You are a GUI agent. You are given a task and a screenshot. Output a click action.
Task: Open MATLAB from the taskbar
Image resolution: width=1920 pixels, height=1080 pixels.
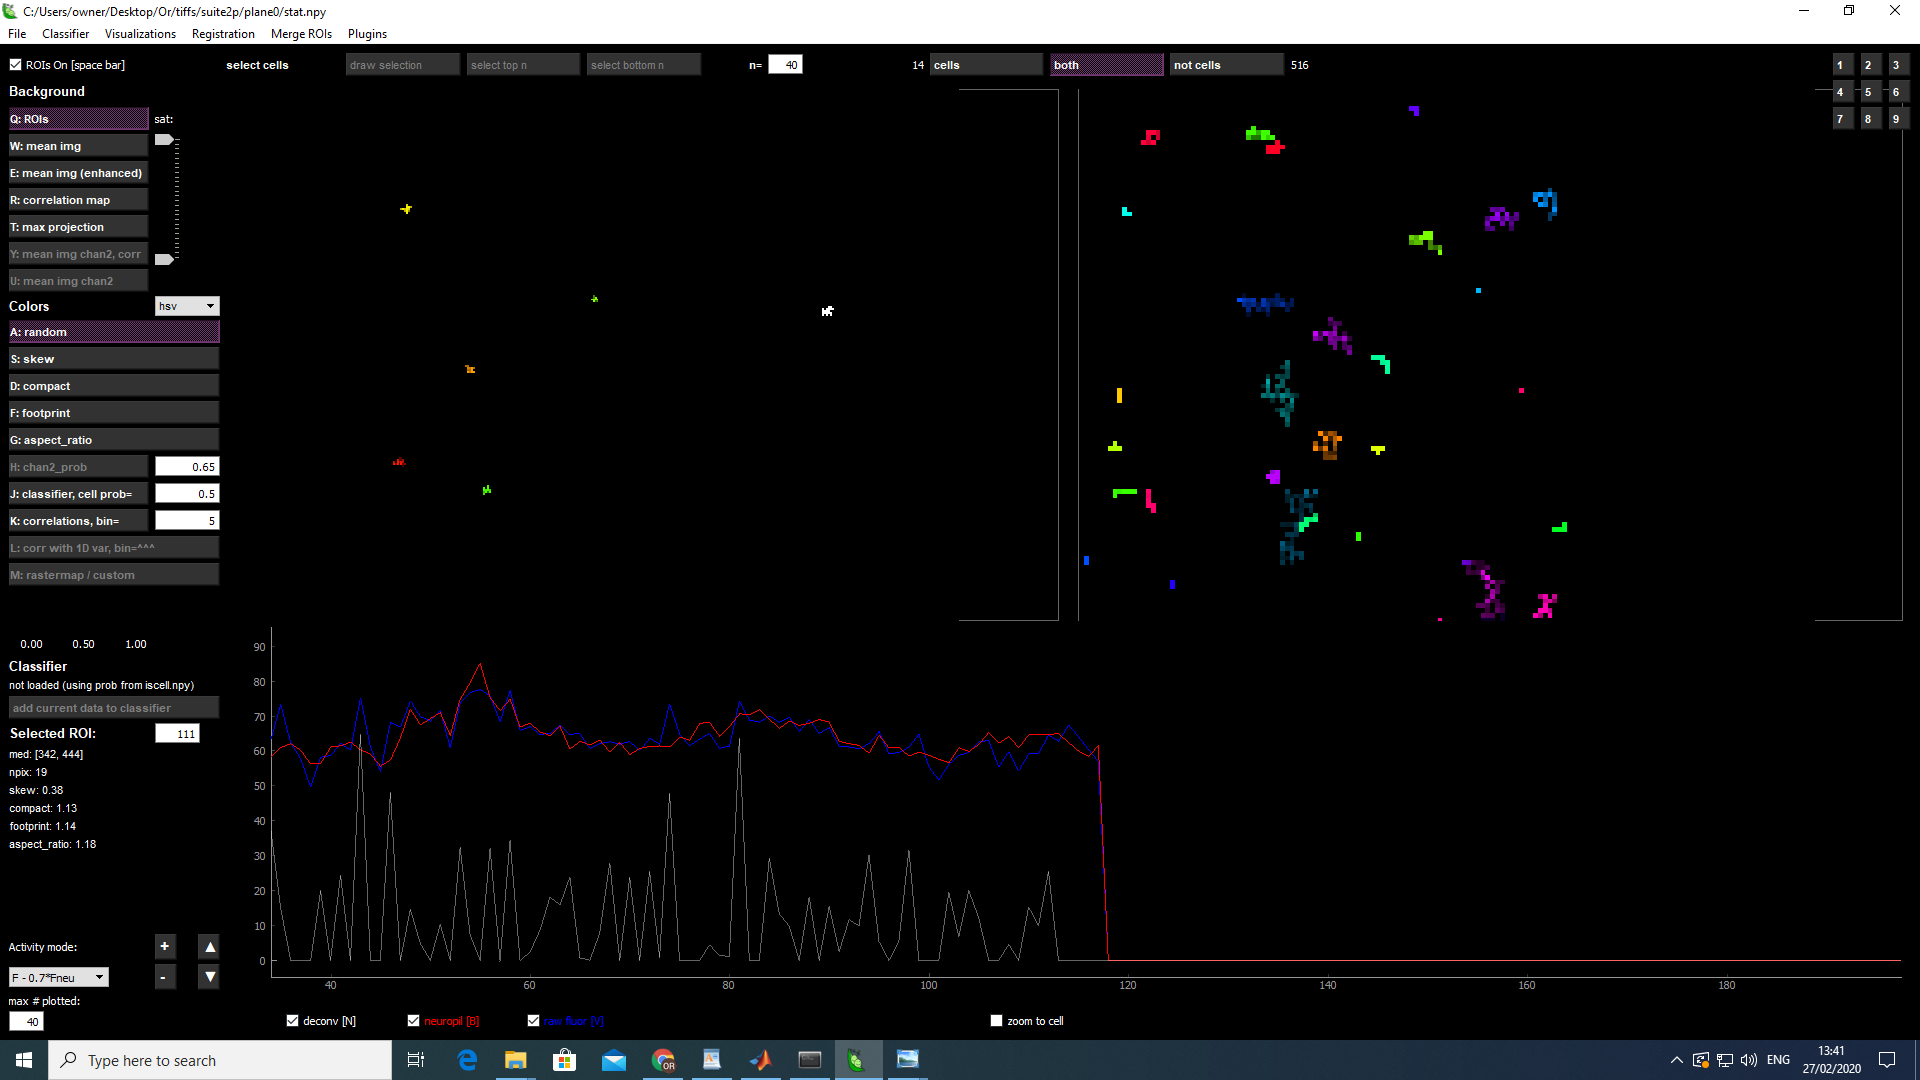click(760, 1060)
